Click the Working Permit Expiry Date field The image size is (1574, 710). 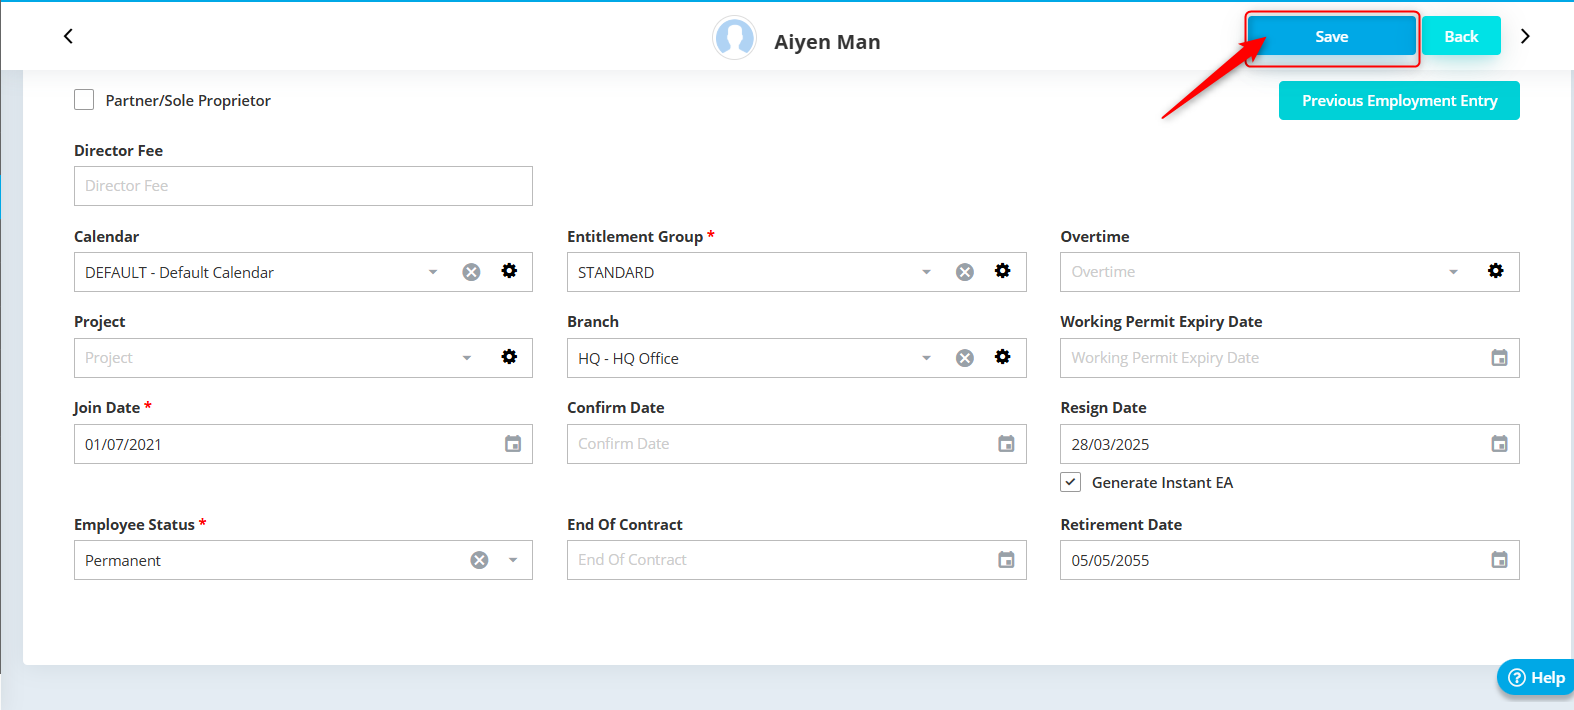point(1289,358)
